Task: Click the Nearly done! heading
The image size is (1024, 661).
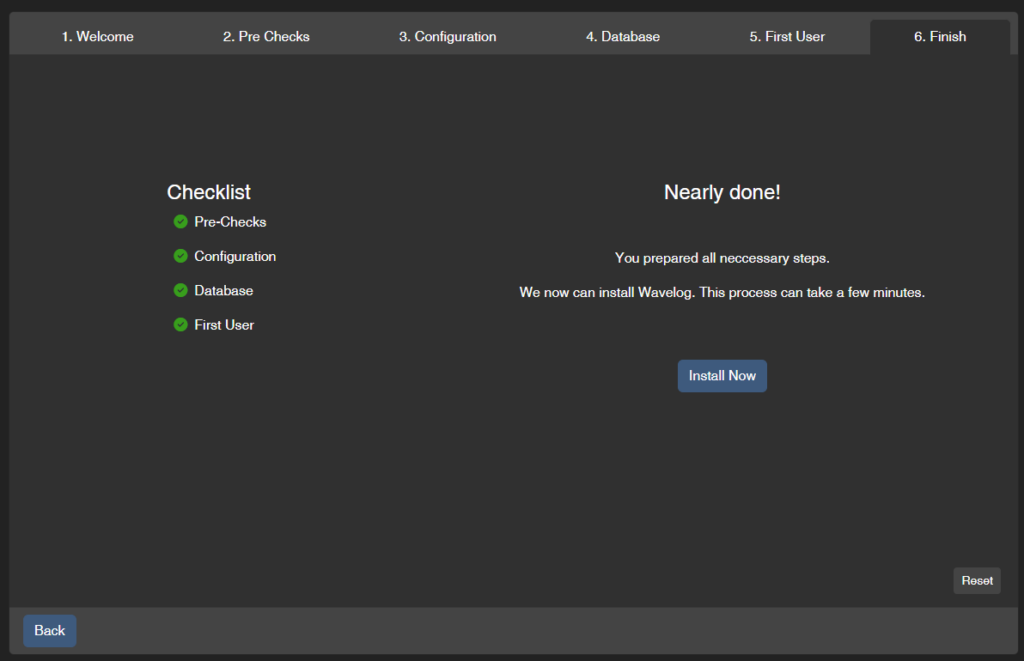Action: (722, 192)
